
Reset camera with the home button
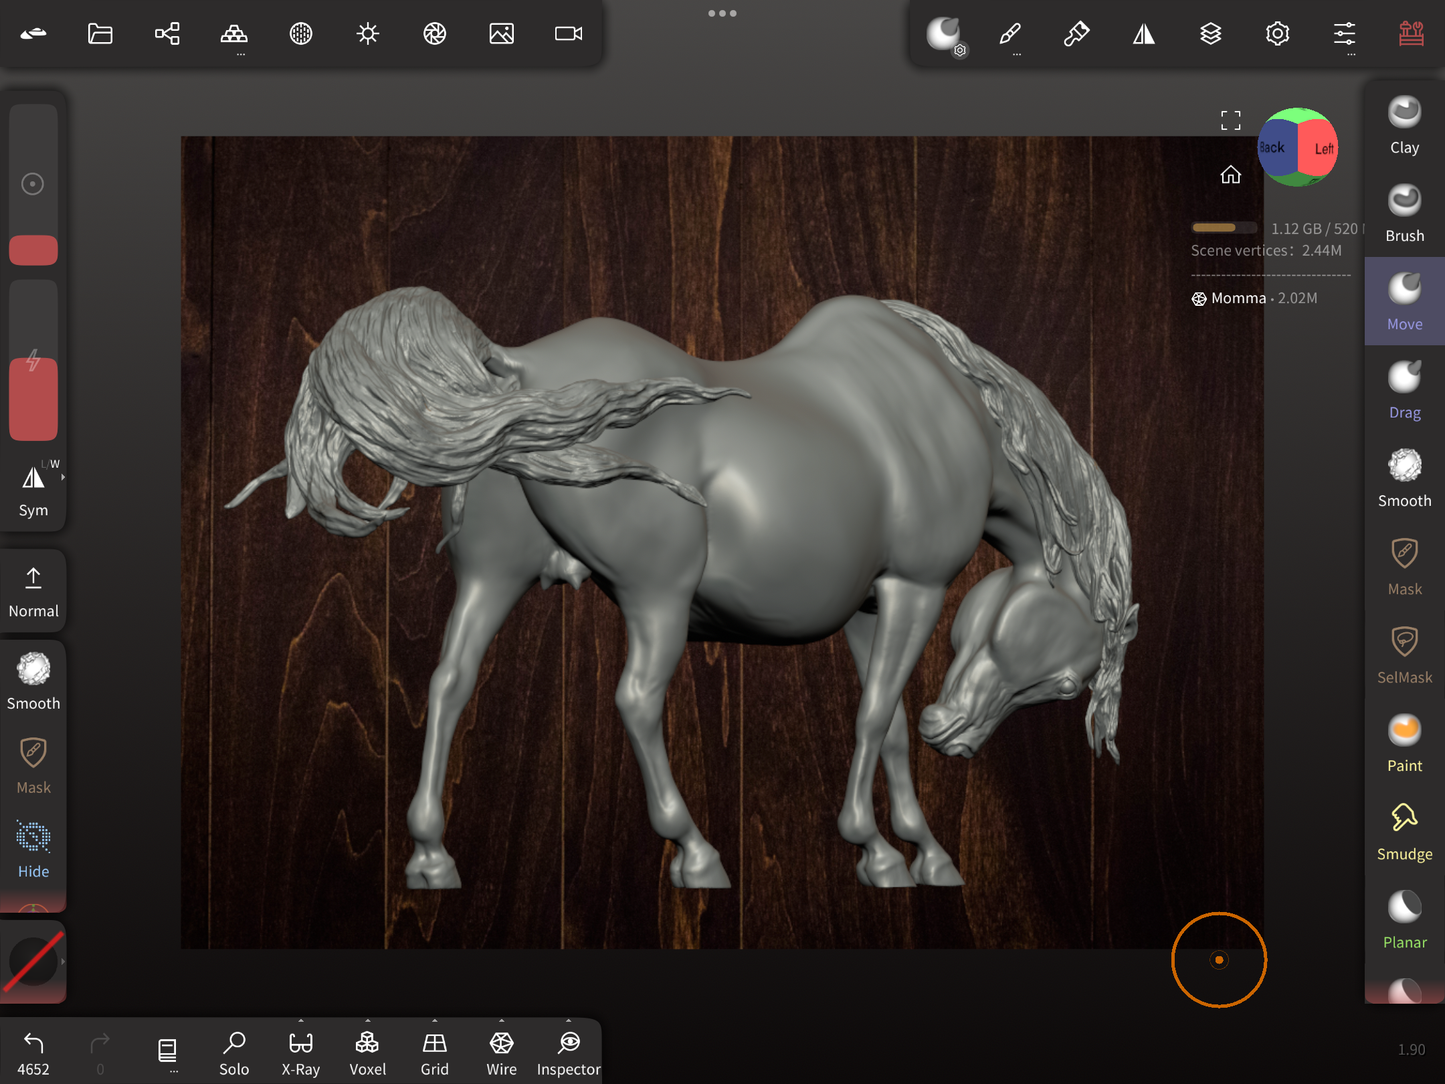1230,175
